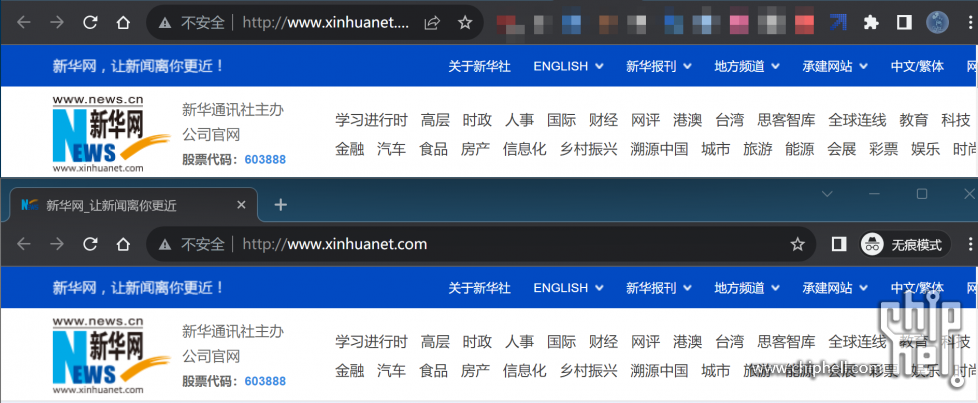Click the blue arrow extension icon
This screenshot has height=403, width=978.
tap(838, 23)
